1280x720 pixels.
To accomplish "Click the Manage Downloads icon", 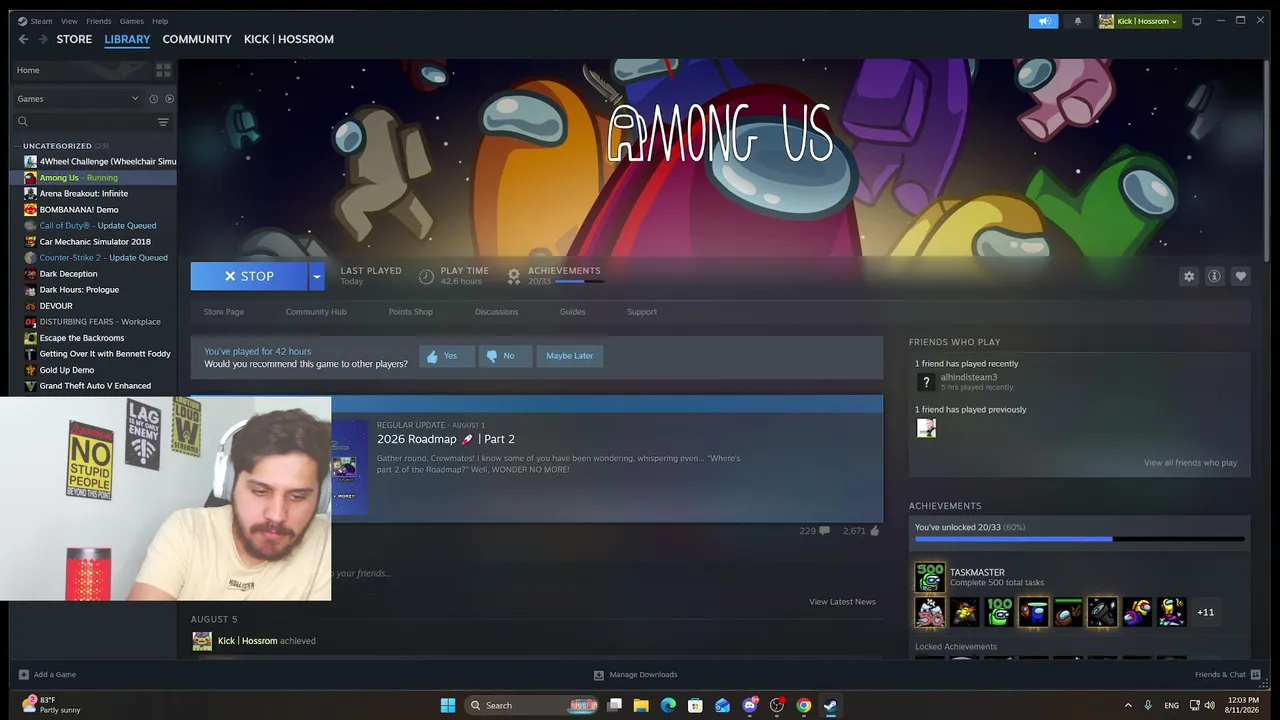I will [x=599, y=675].
